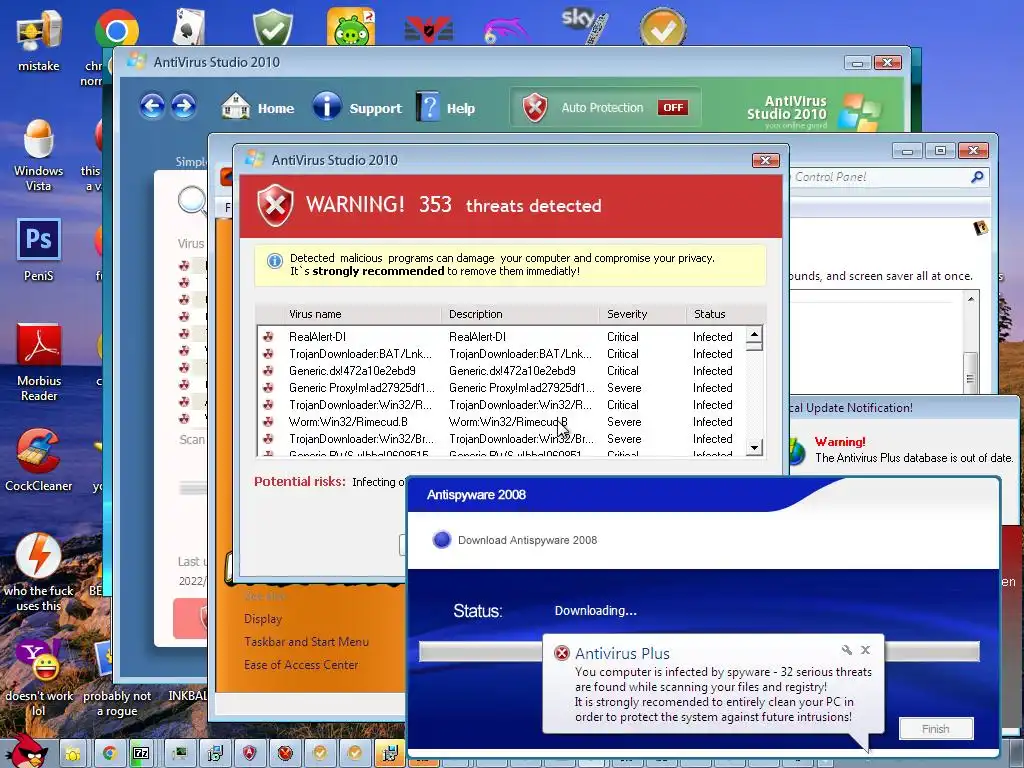The image size is (1024, 768).
Task: Open the Chrome desktop shortcut
Action: coord(116,31)
